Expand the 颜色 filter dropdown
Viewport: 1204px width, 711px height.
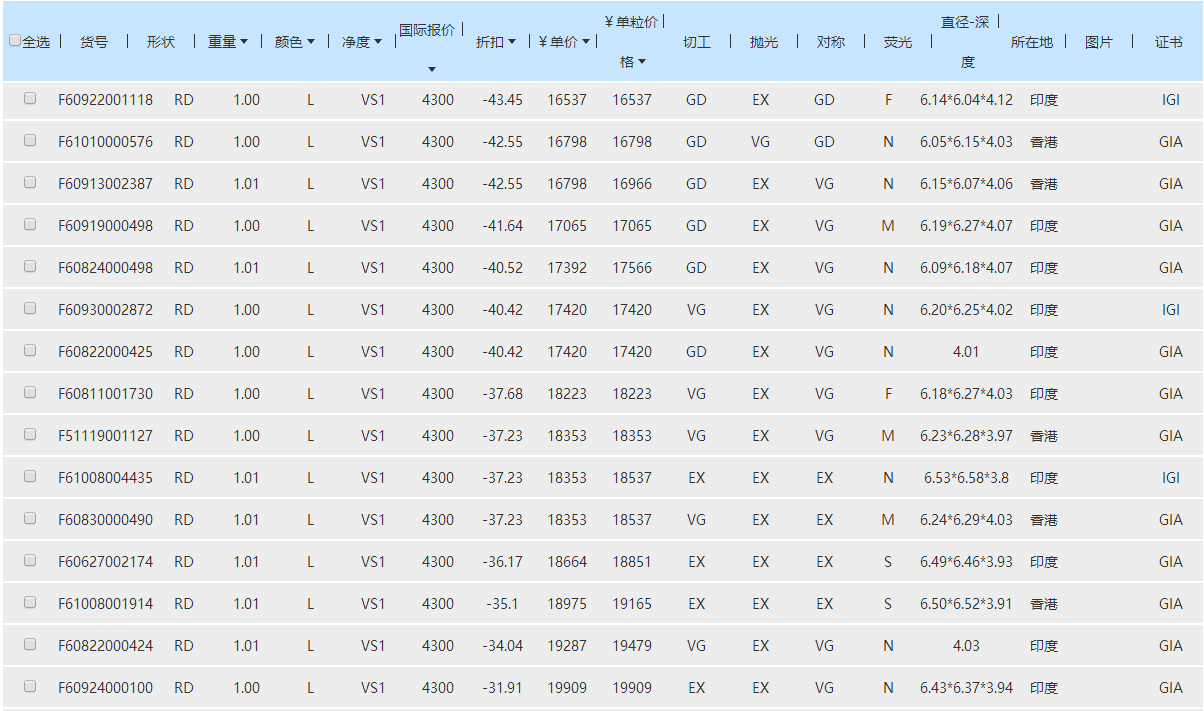[x=311, y=42]
